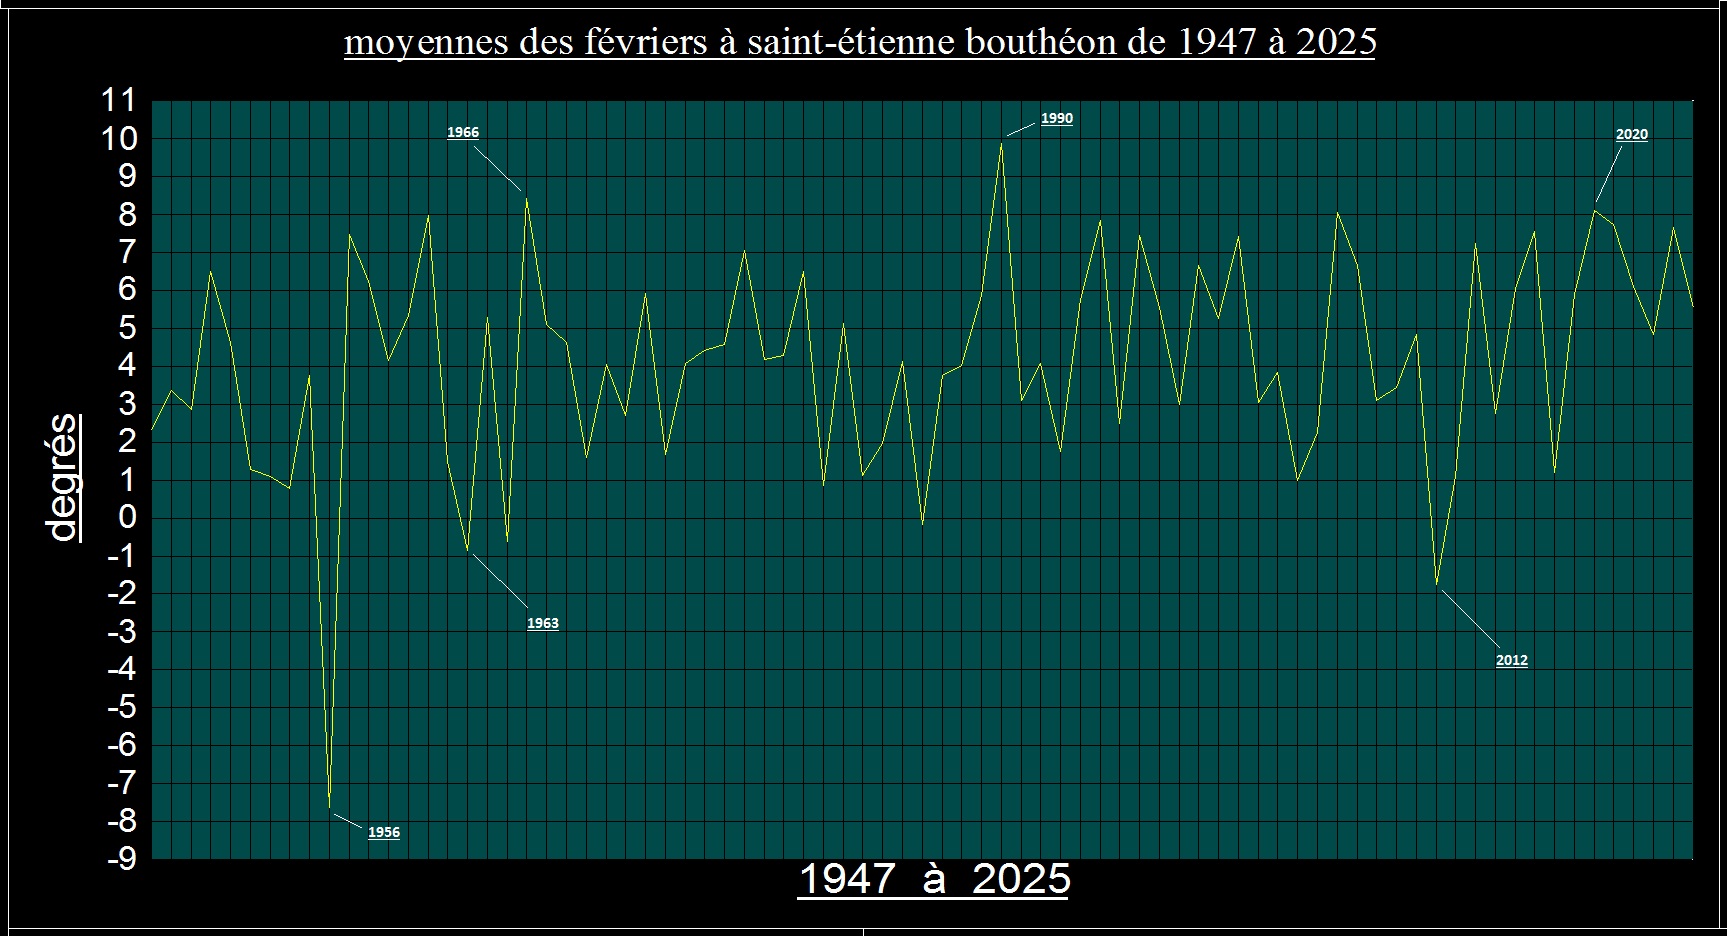
Task: Select the vertical axis title 'degrés'
Action: pos(63,478)
